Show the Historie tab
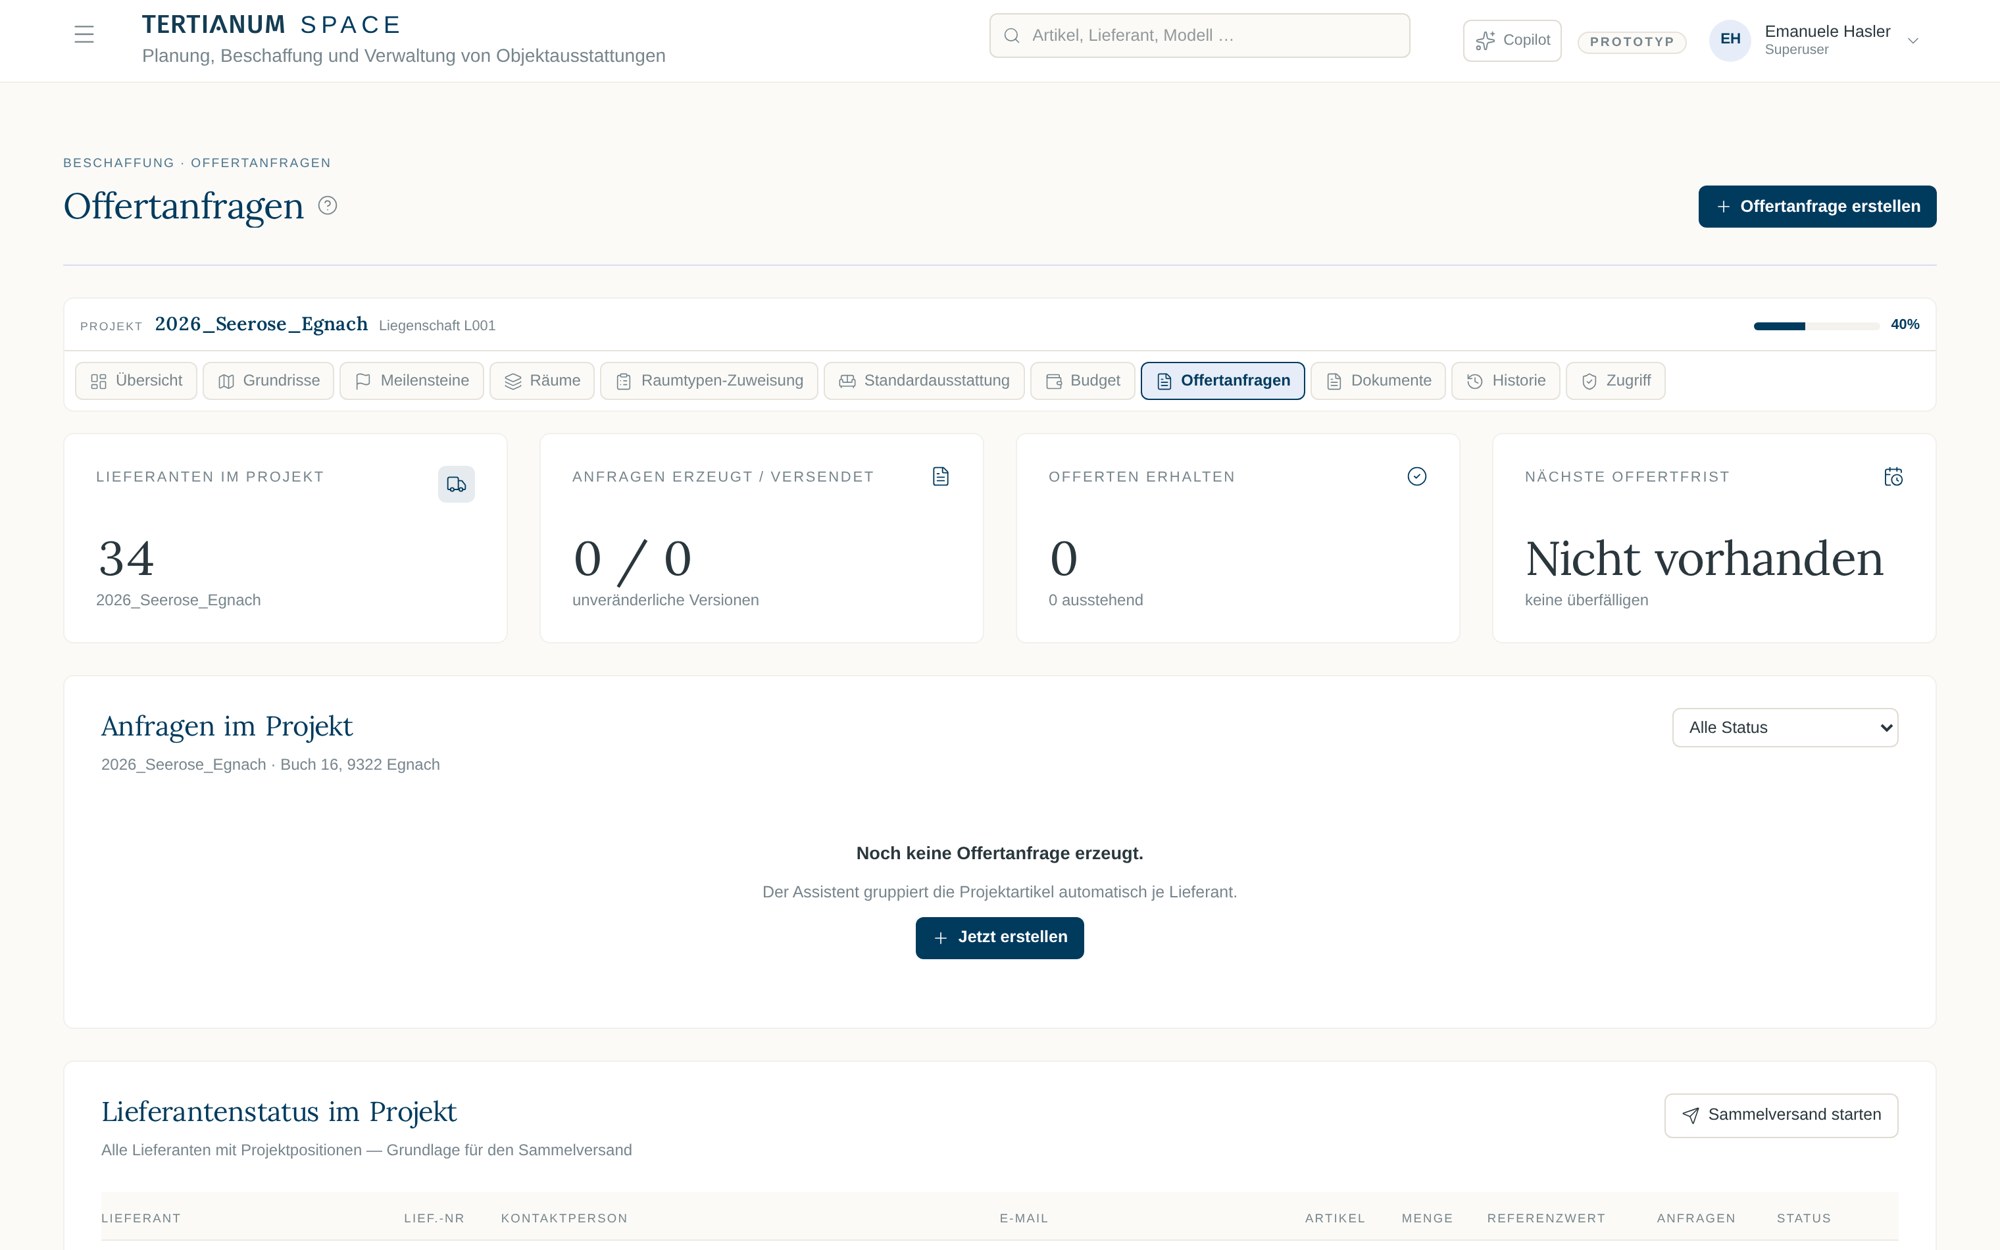2000x1250 pixels. tap(1506, 381)
